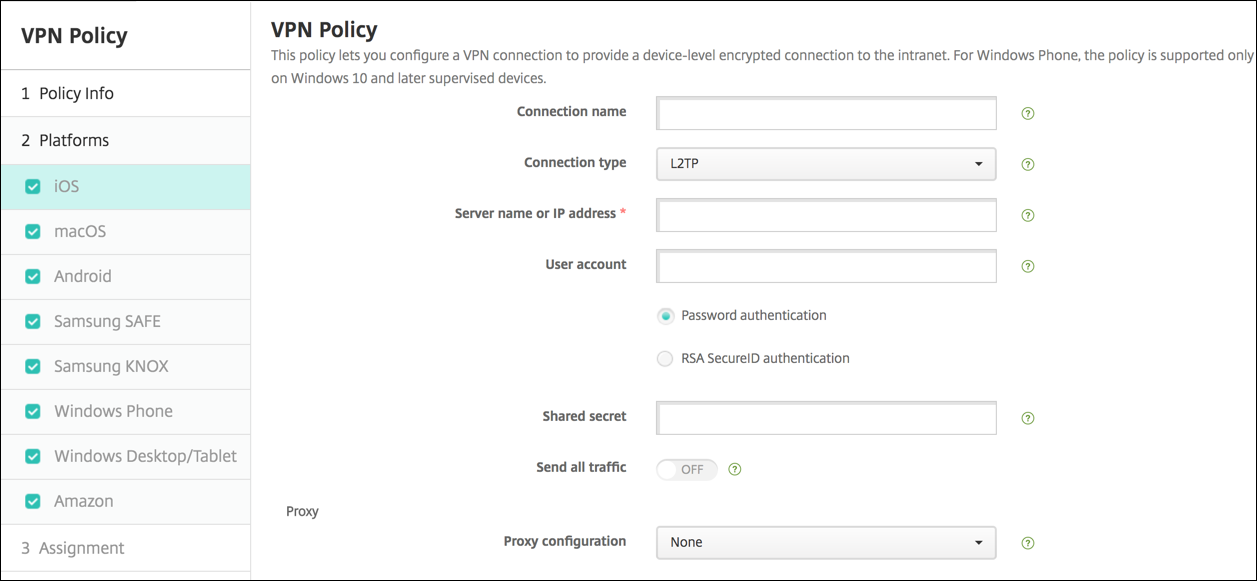Expand the Proxy configuration dropdown
This screenshot has height=581, width=1257.
point(826,542)
